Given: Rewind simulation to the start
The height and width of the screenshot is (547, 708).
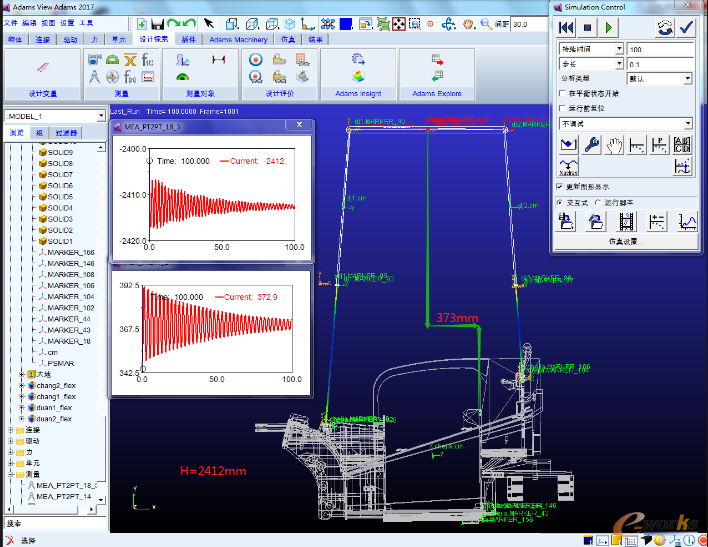Looking at the screenshot, I should [x=566, y=28].
